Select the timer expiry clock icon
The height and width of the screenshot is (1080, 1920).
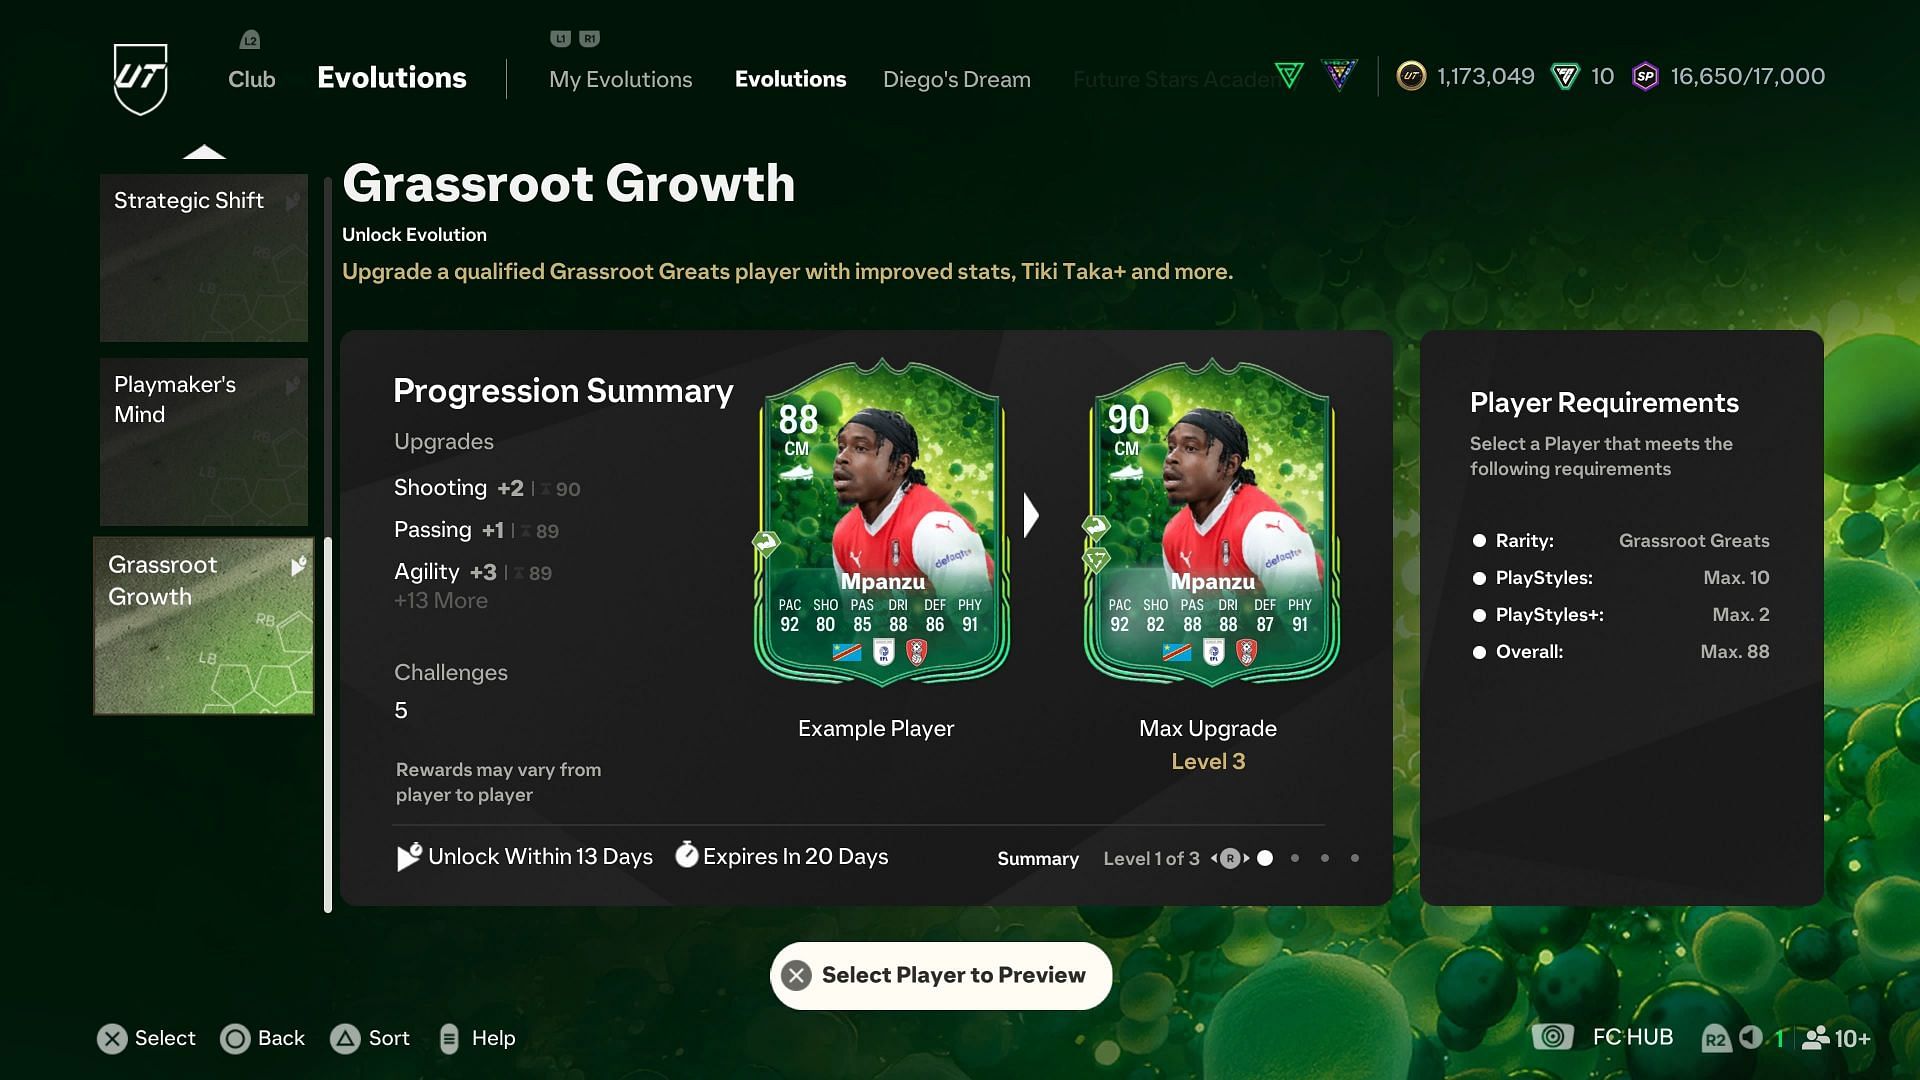[686, 857]
